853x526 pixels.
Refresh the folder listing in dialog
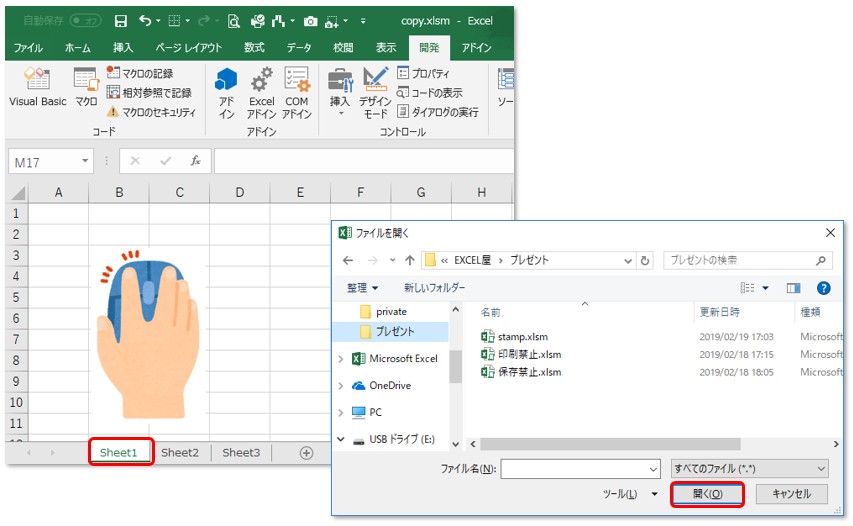point(645,261)
